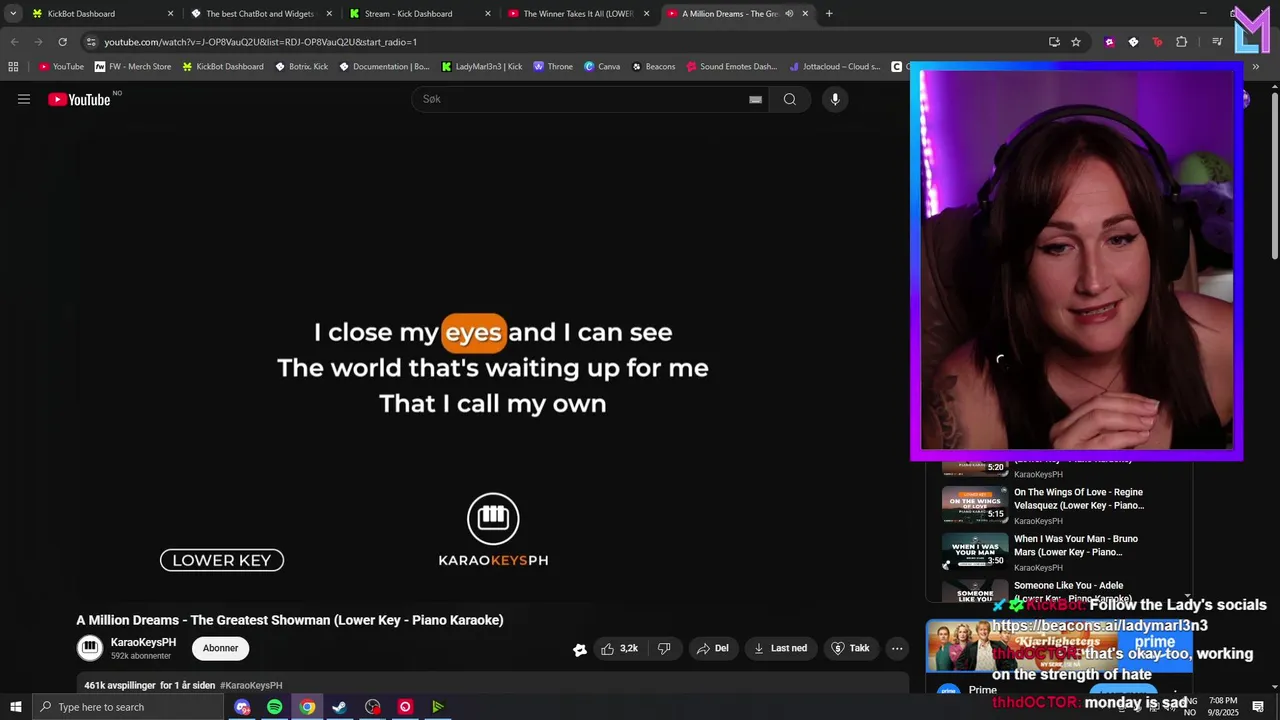This screenshot has height=720, width=1280.
Task: Open the tab search dropdown arrow
Action: click(13, 14)
